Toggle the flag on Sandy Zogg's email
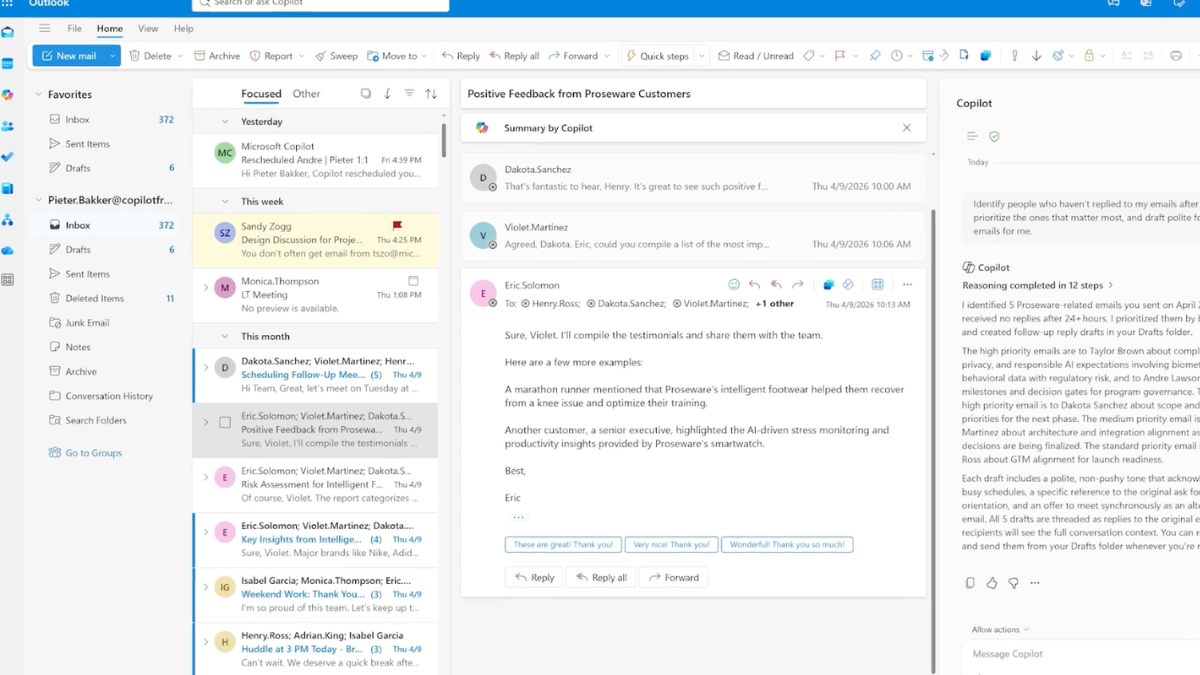 click(x=397, y=227)
